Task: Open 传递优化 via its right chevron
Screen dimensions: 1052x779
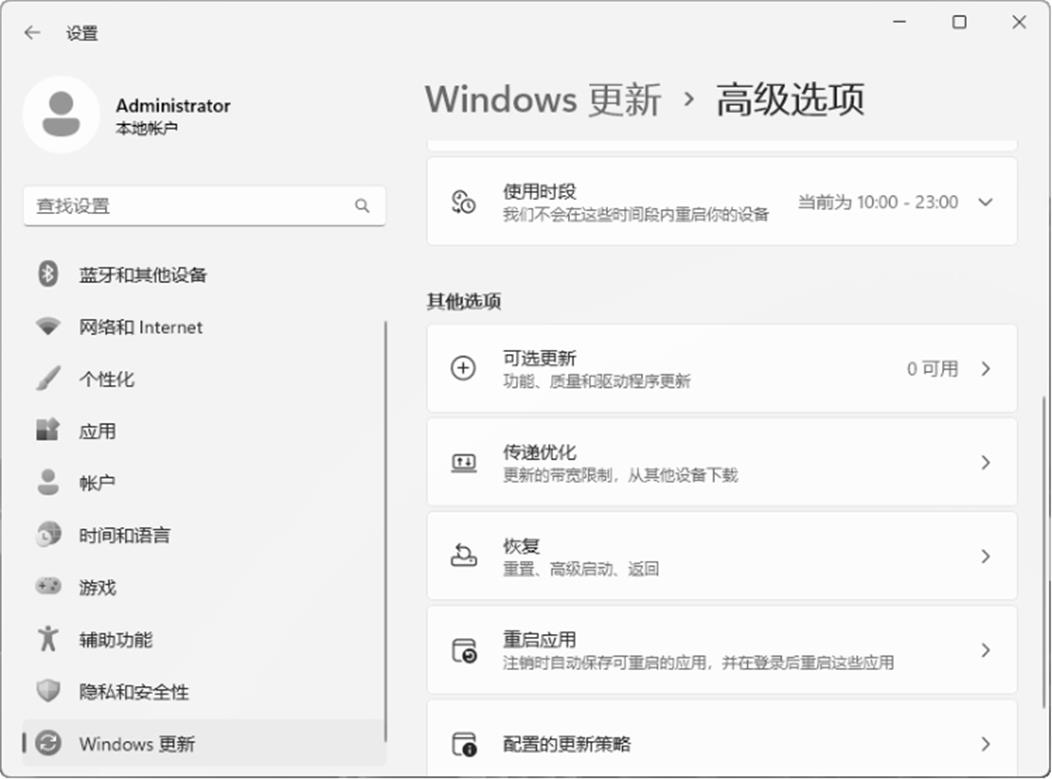Action: point(985,462)
